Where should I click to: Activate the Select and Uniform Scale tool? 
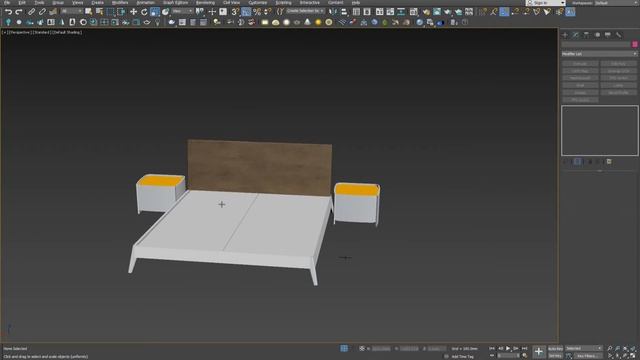[155, 12]
